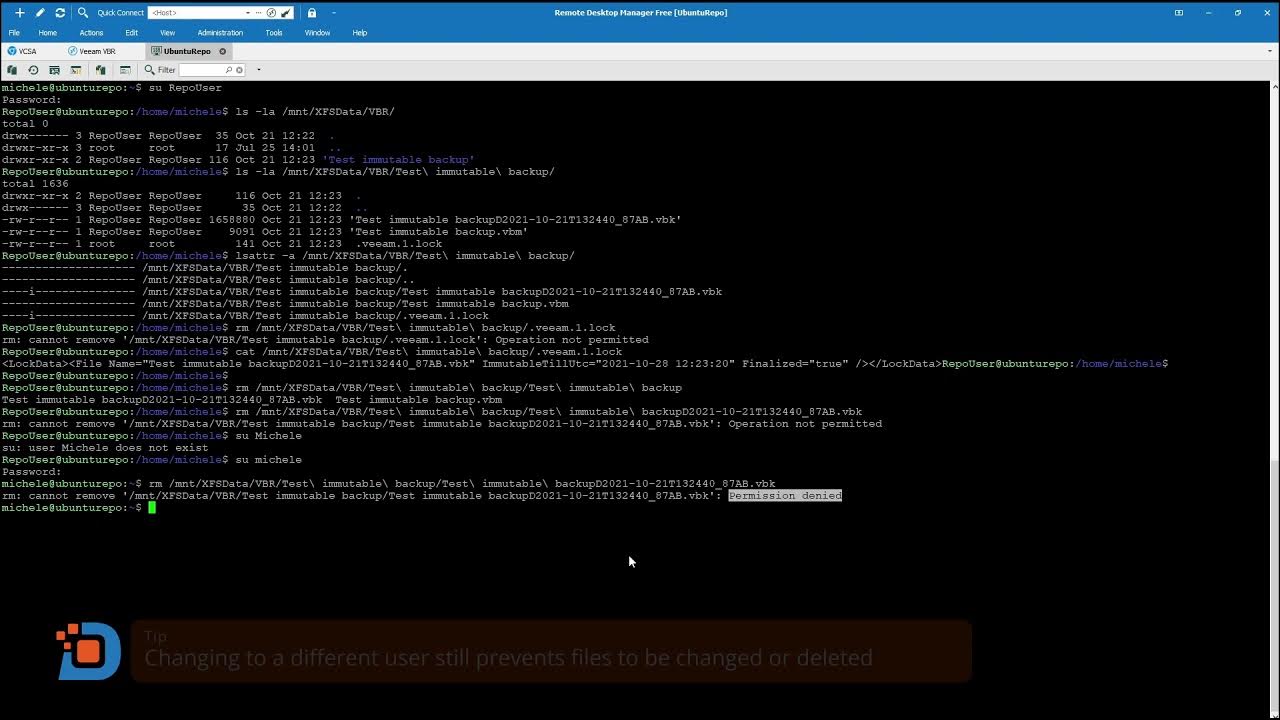Click the reconnect history icon in terminal toolbar
Image resolution: width=1280 pixels, height=720 pixels.
33,70
